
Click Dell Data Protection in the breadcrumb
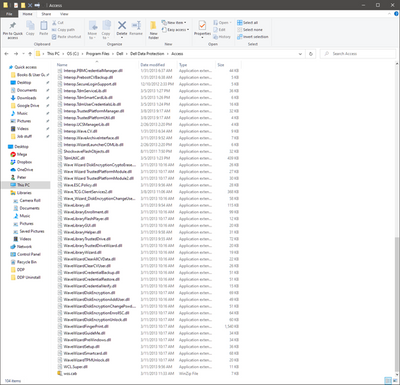147,54
